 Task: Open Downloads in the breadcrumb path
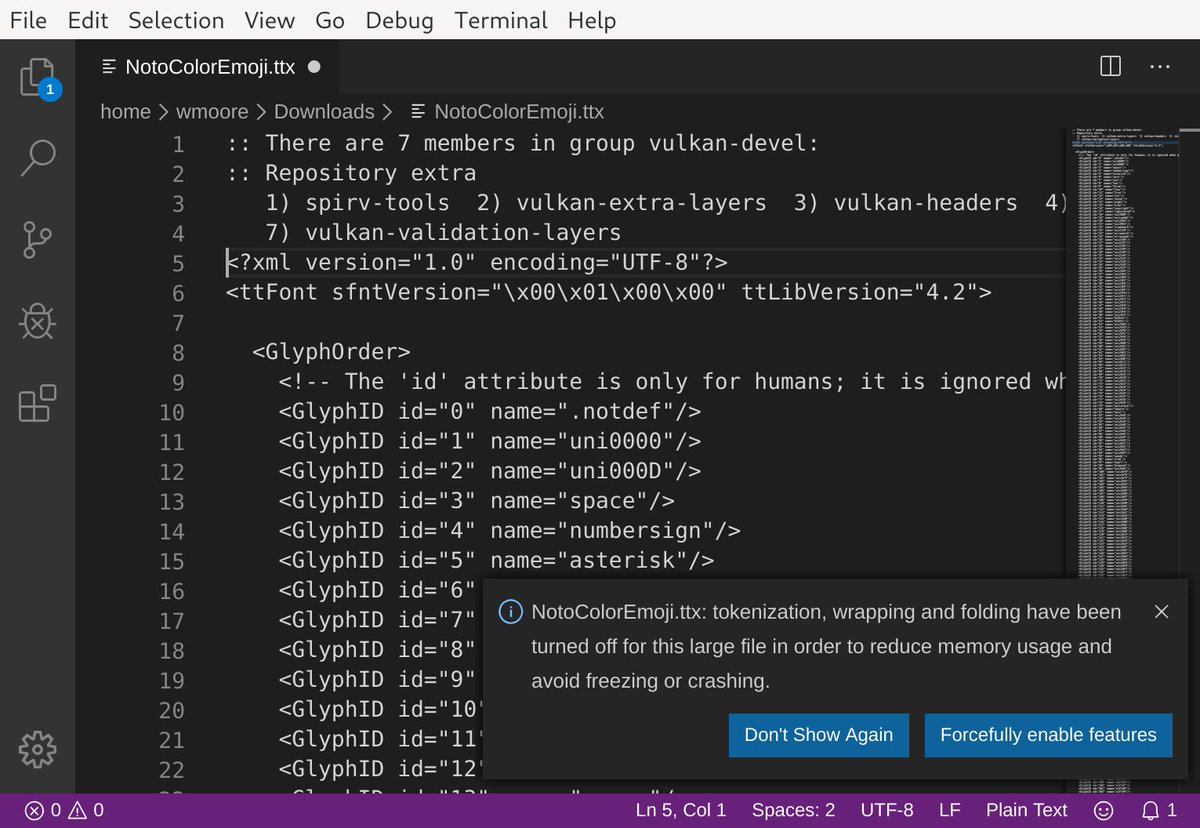coord(324,111)
